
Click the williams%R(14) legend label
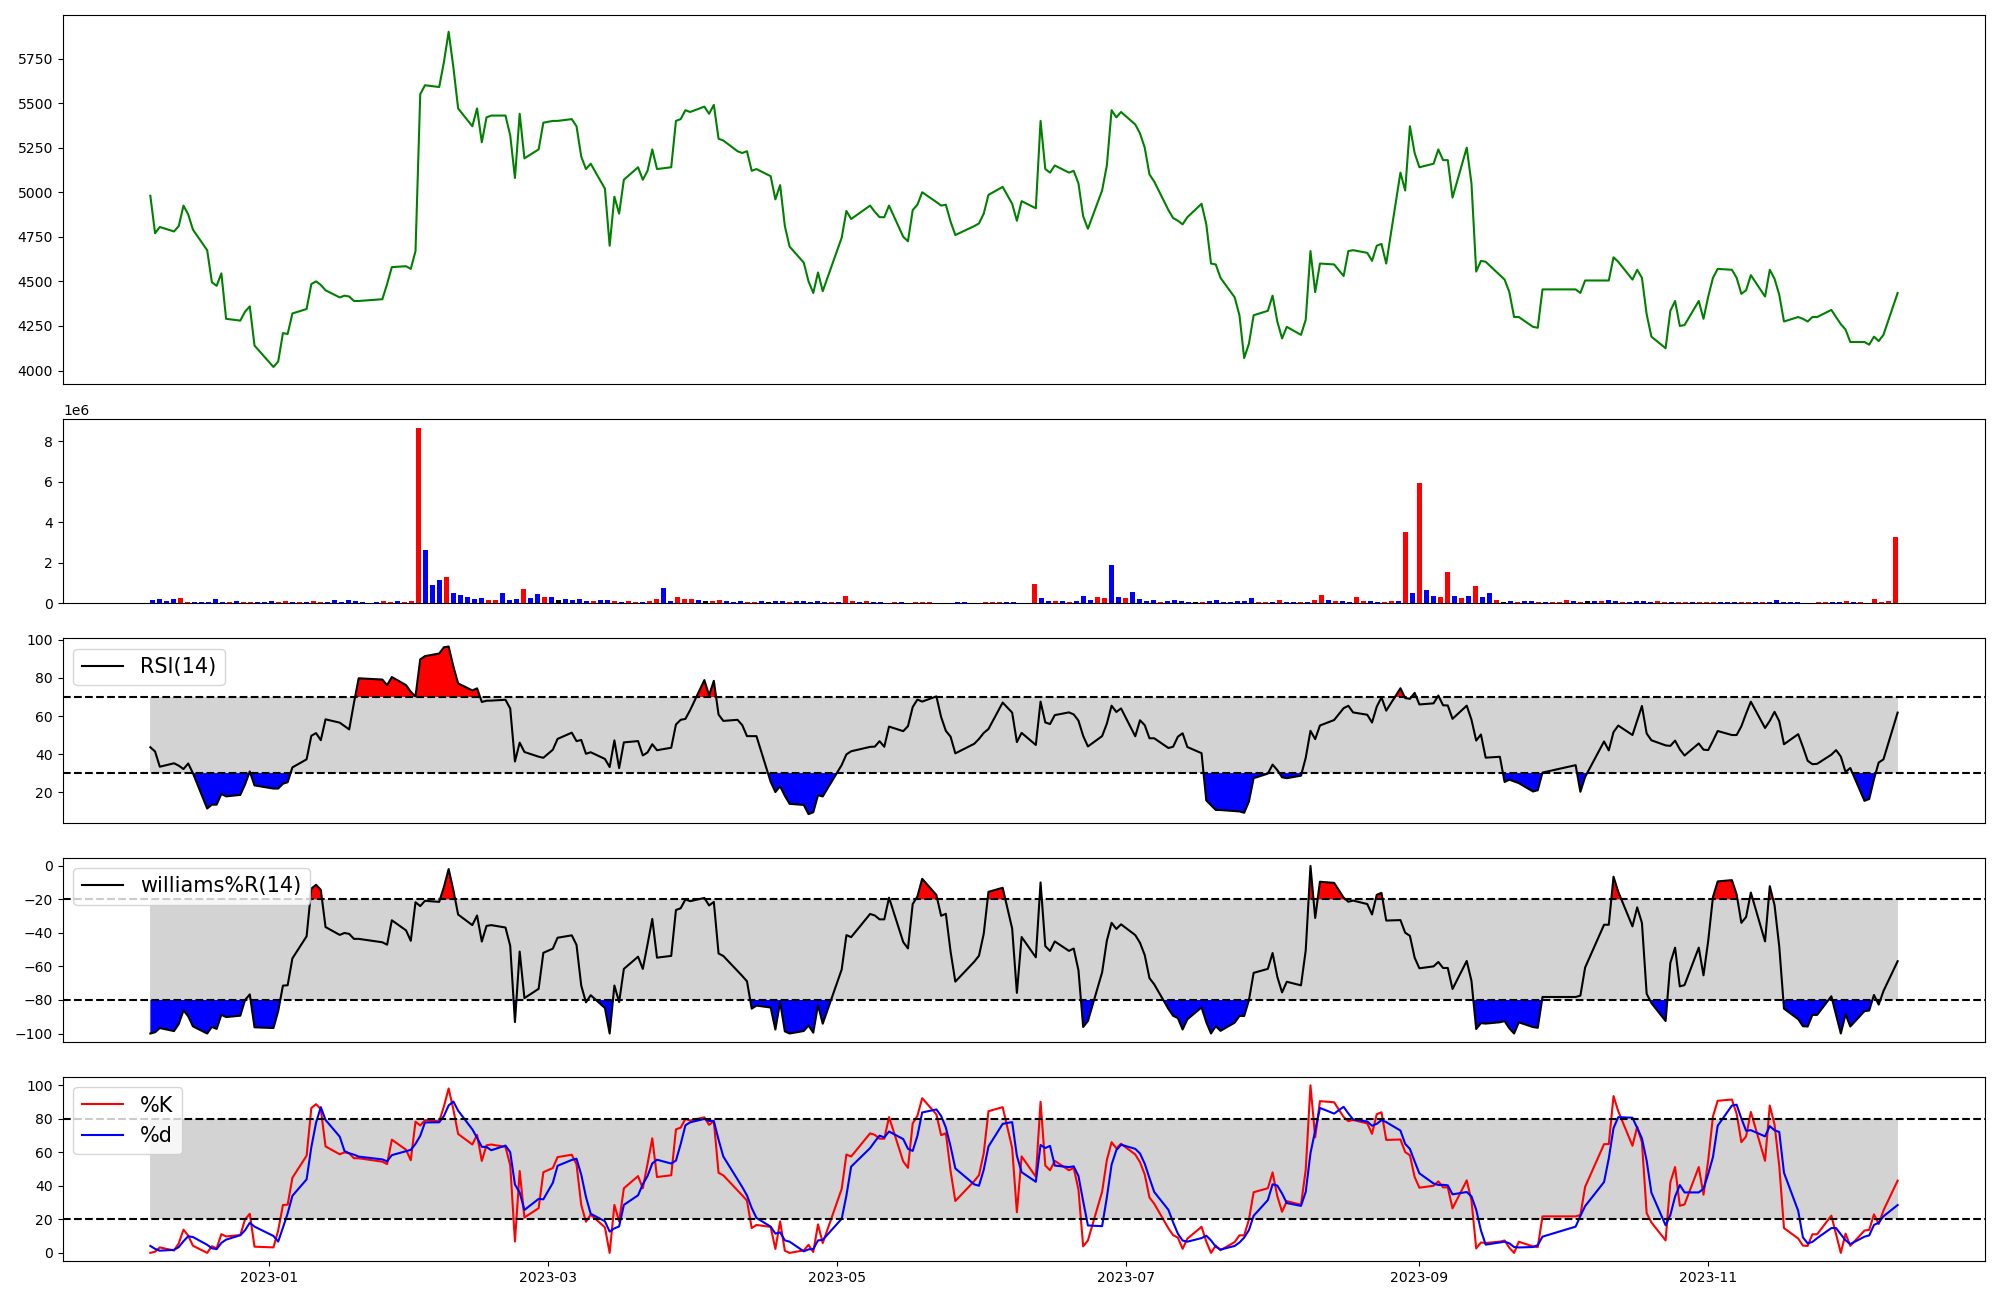click(220, 885)
